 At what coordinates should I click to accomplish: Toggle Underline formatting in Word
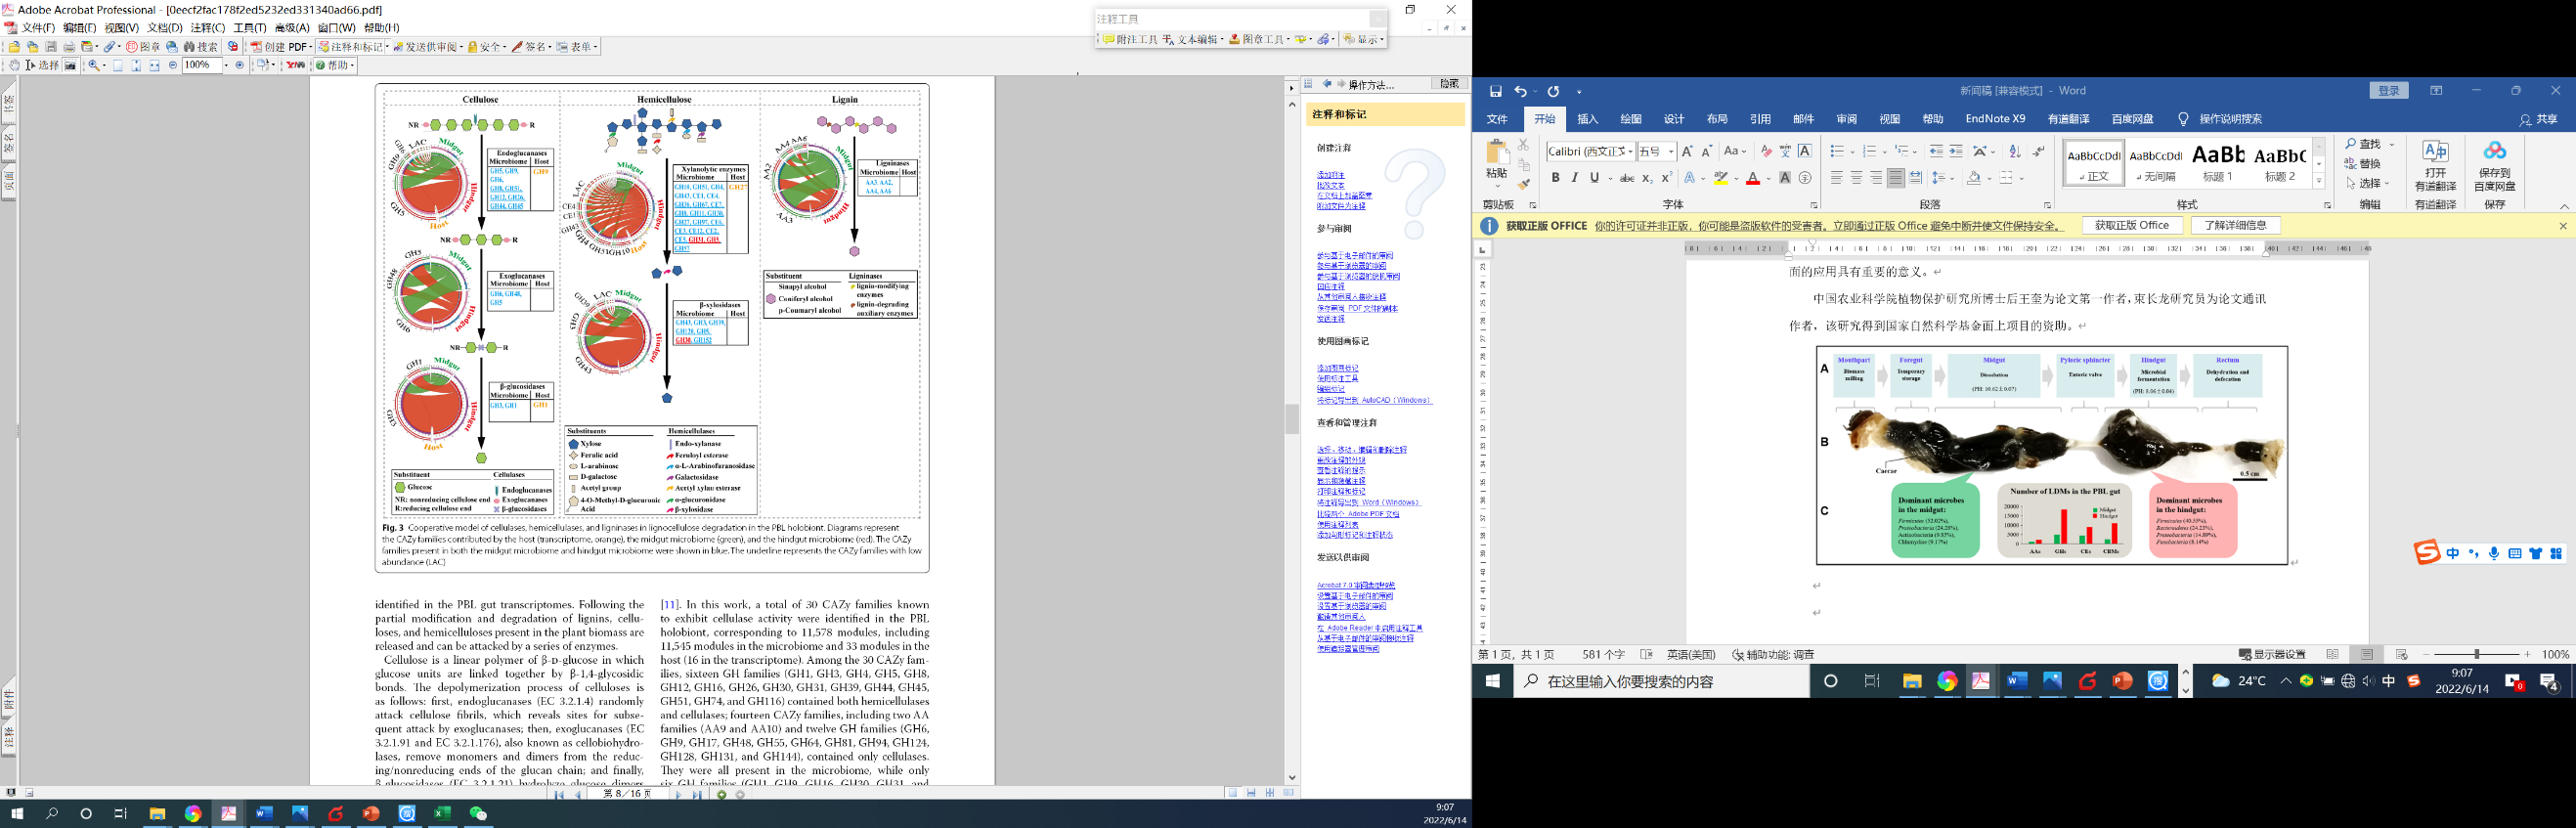pos(1594,178)
